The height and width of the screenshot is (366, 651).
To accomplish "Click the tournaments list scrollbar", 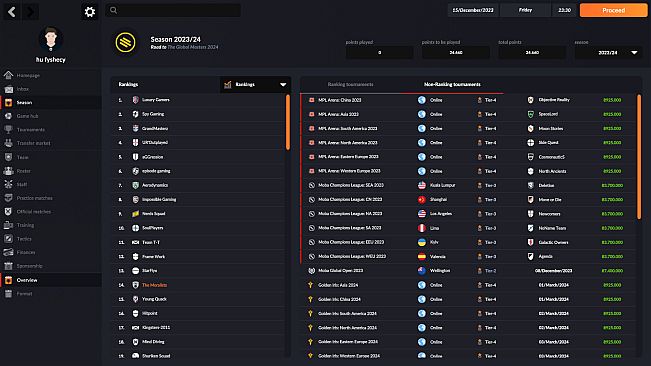I will [x=639, y=157].
